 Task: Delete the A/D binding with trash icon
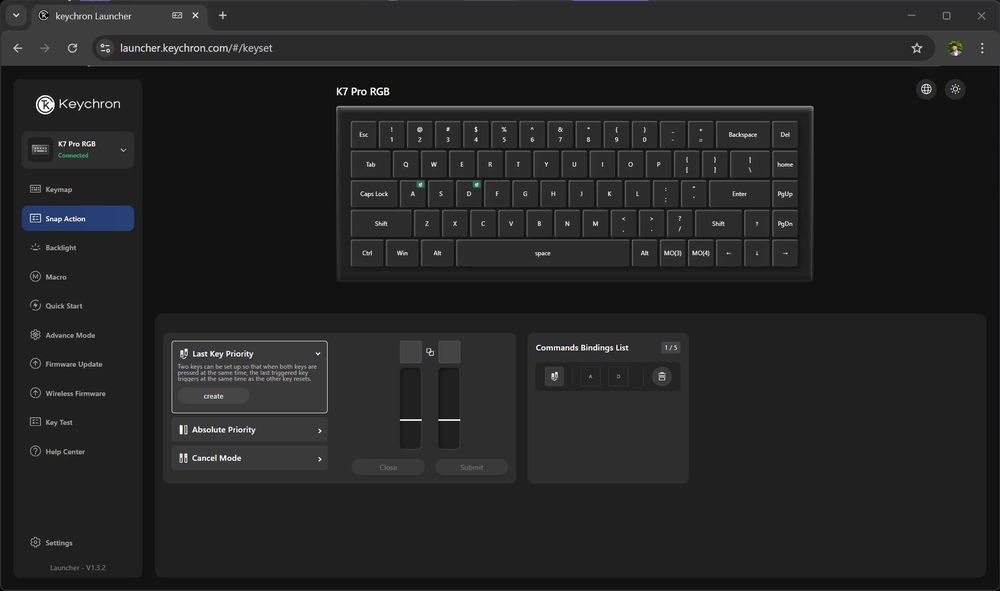point(662,377)
